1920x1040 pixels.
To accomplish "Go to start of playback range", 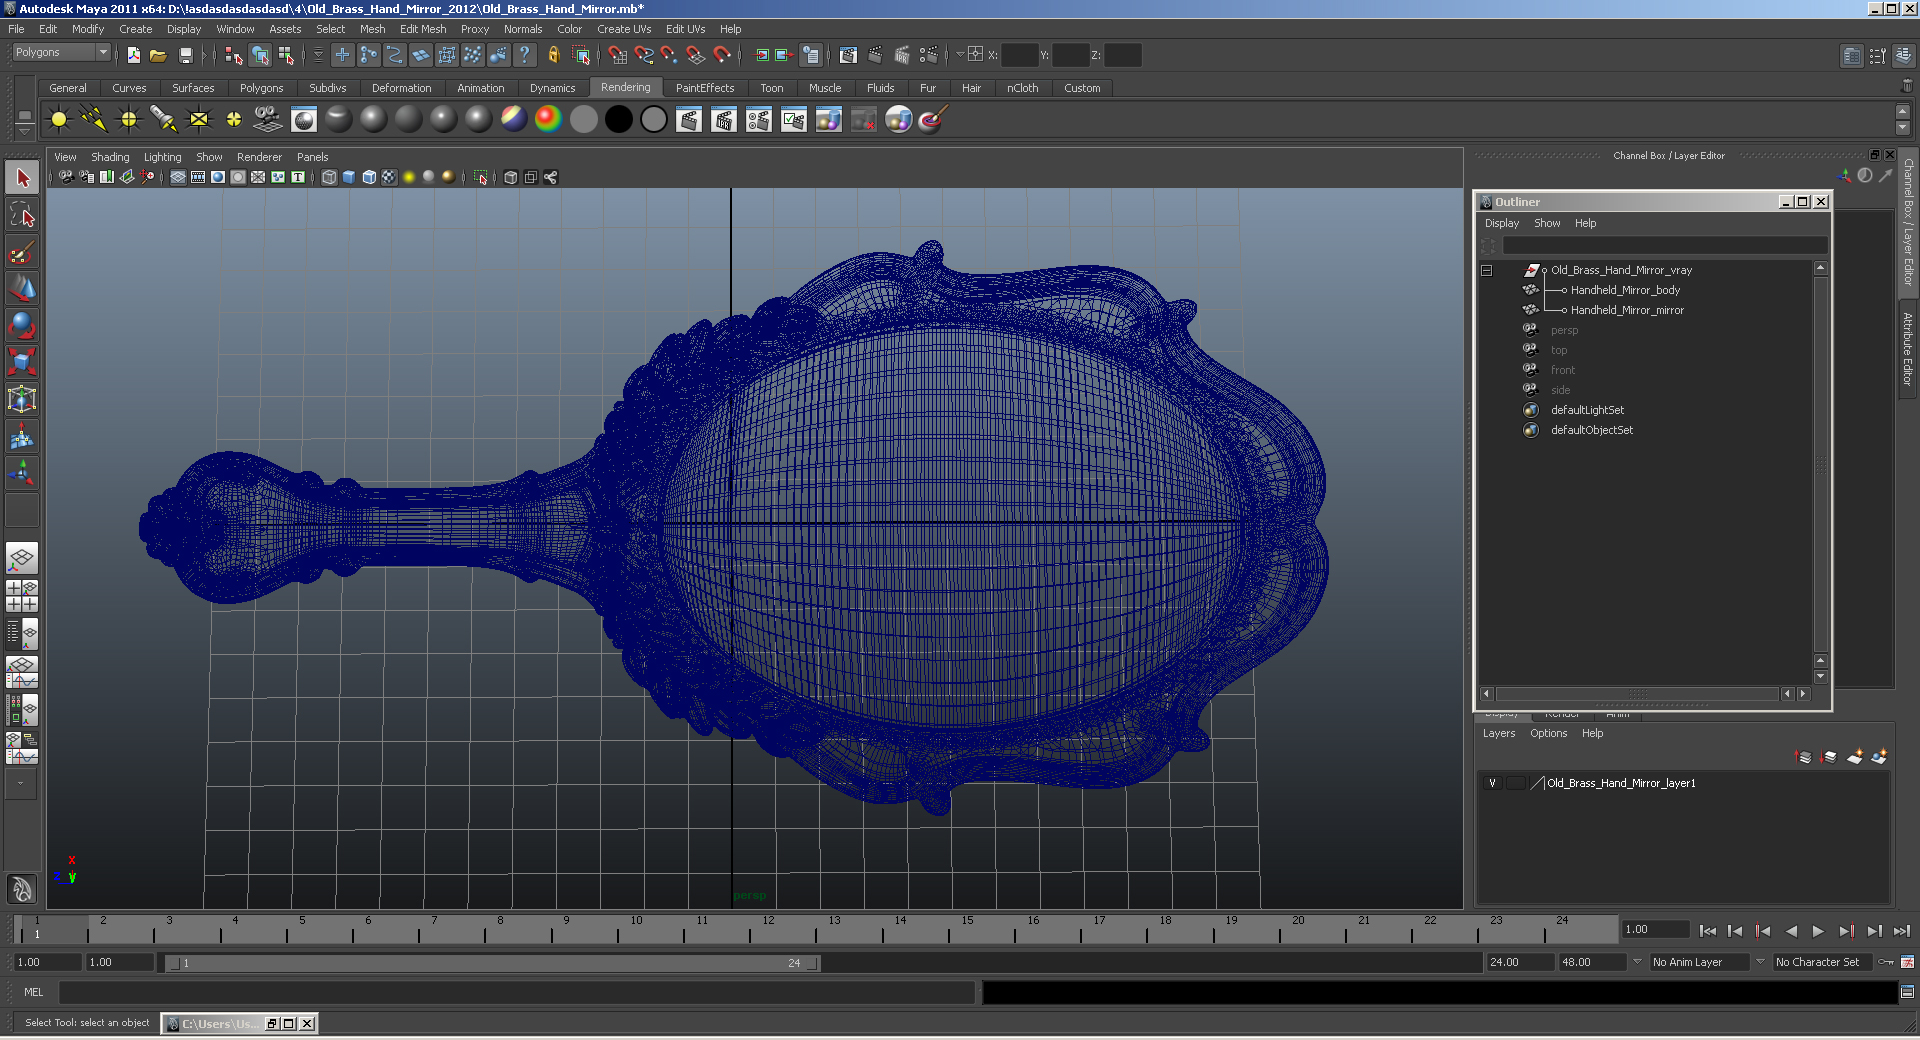I will click(x=1707, y=931).
